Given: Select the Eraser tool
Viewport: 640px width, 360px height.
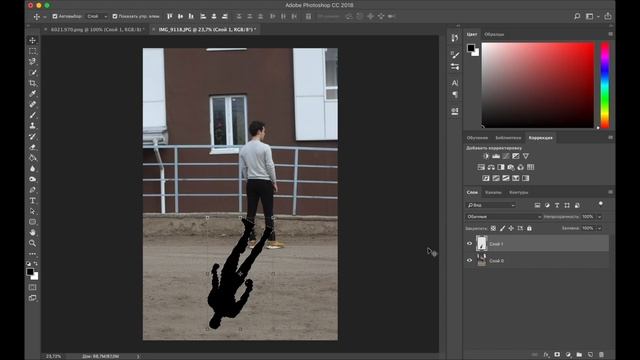Looking at the screenshot, I should (x=32, y=147).
